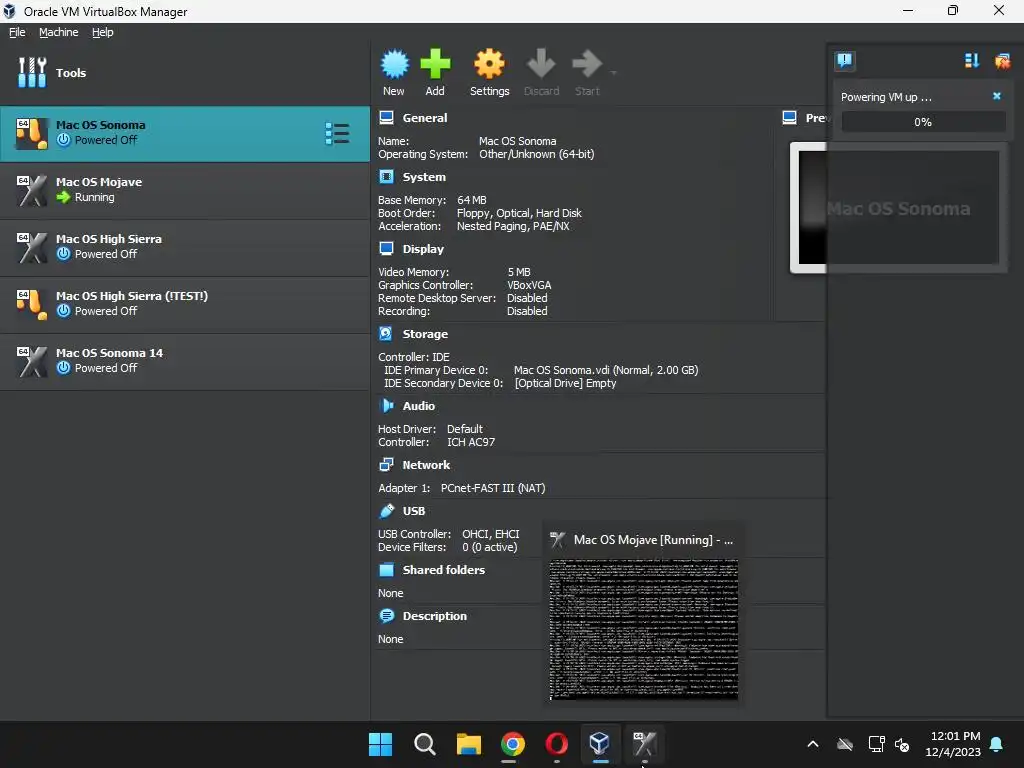Cancel the Powering VM up notification
Viewport: 1024px width, 768px height.
coord(997,96)
